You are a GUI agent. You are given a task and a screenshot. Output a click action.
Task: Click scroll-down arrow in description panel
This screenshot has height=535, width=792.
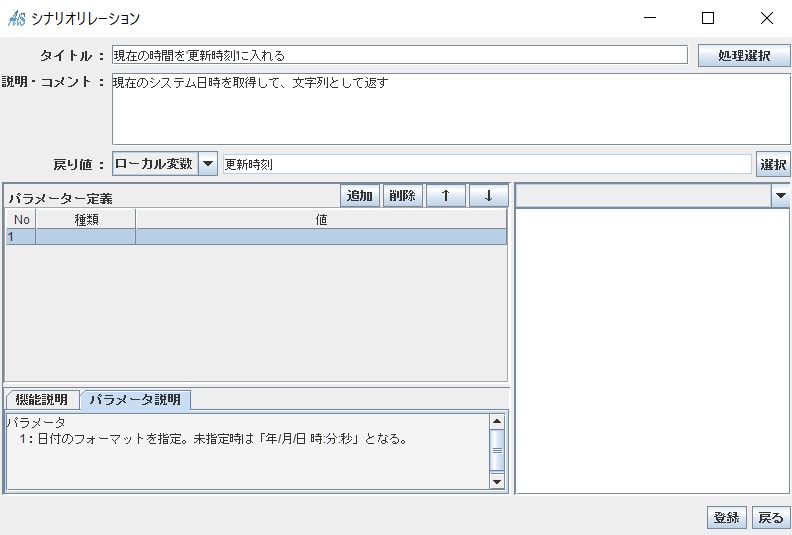click(x=497, y=481)
